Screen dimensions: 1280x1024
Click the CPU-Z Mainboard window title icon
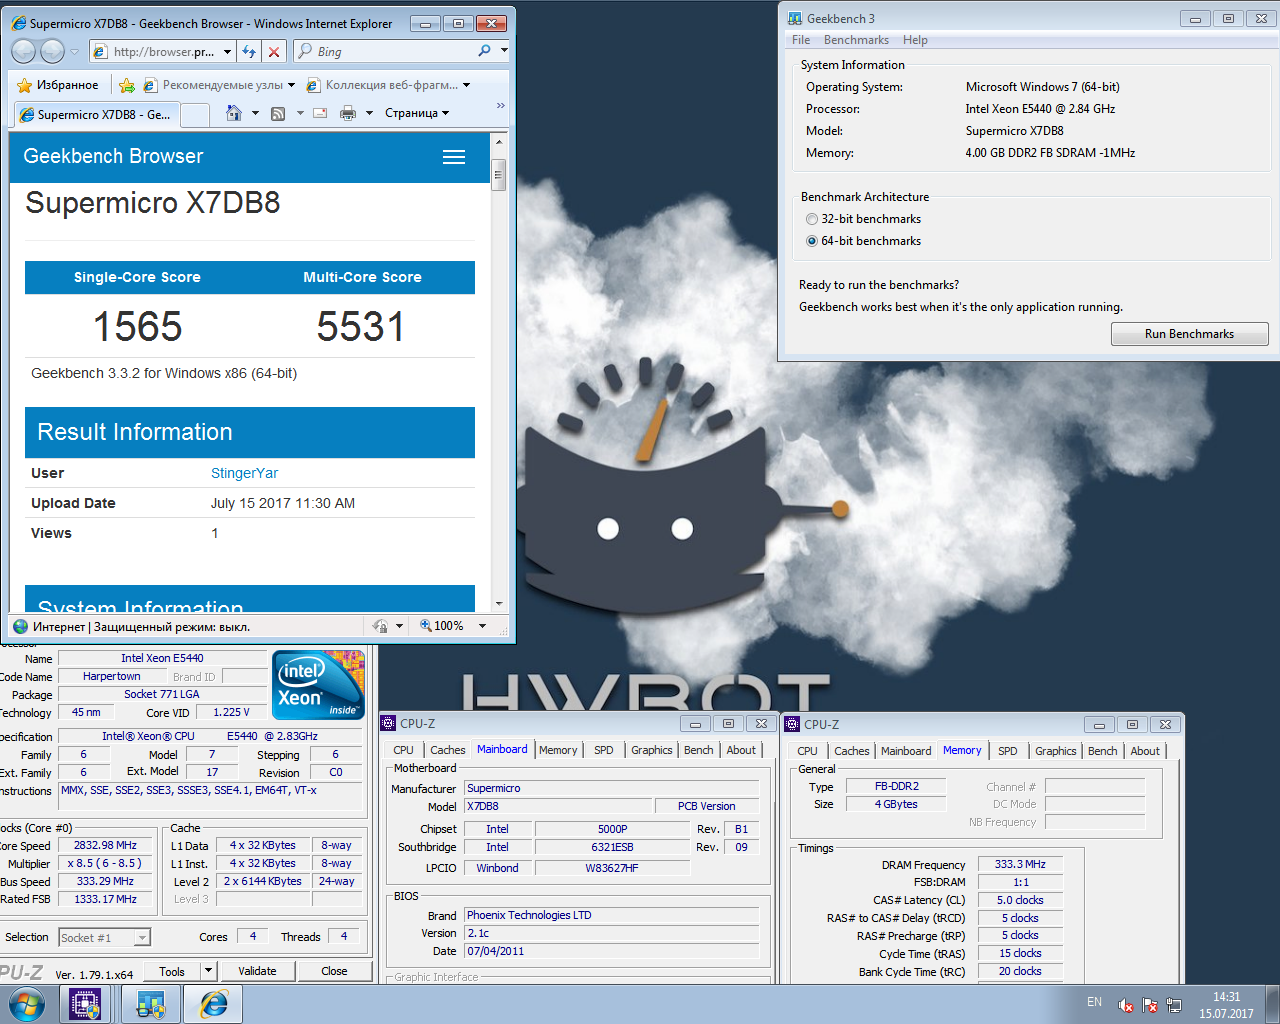388,723
